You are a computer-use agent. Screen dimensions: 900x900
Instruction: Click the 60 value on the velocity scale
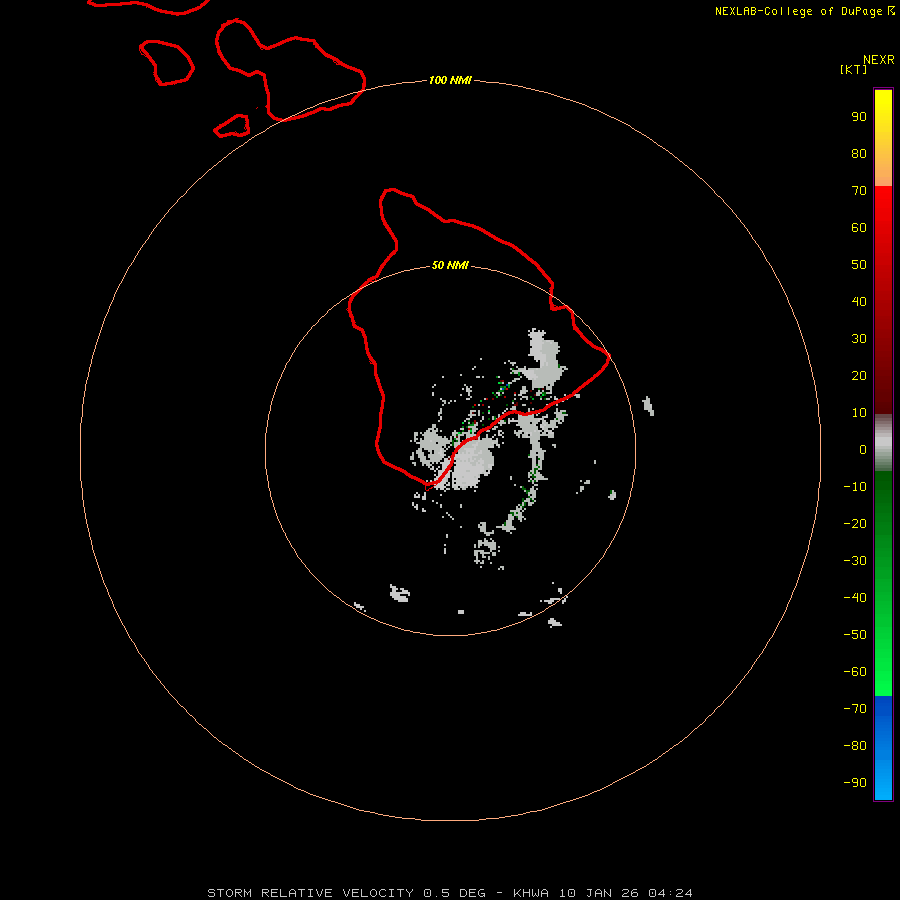(859, 228)
